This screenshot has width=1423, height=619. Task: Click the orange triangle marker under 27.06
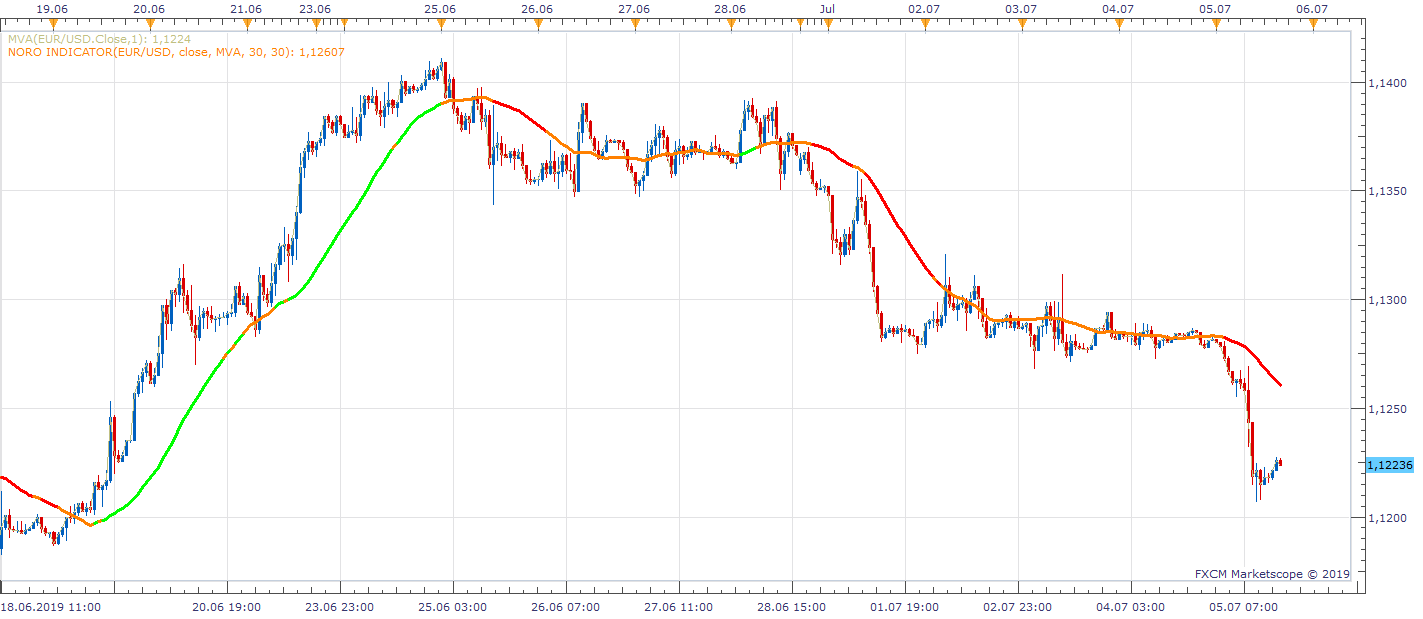point(634,22)
